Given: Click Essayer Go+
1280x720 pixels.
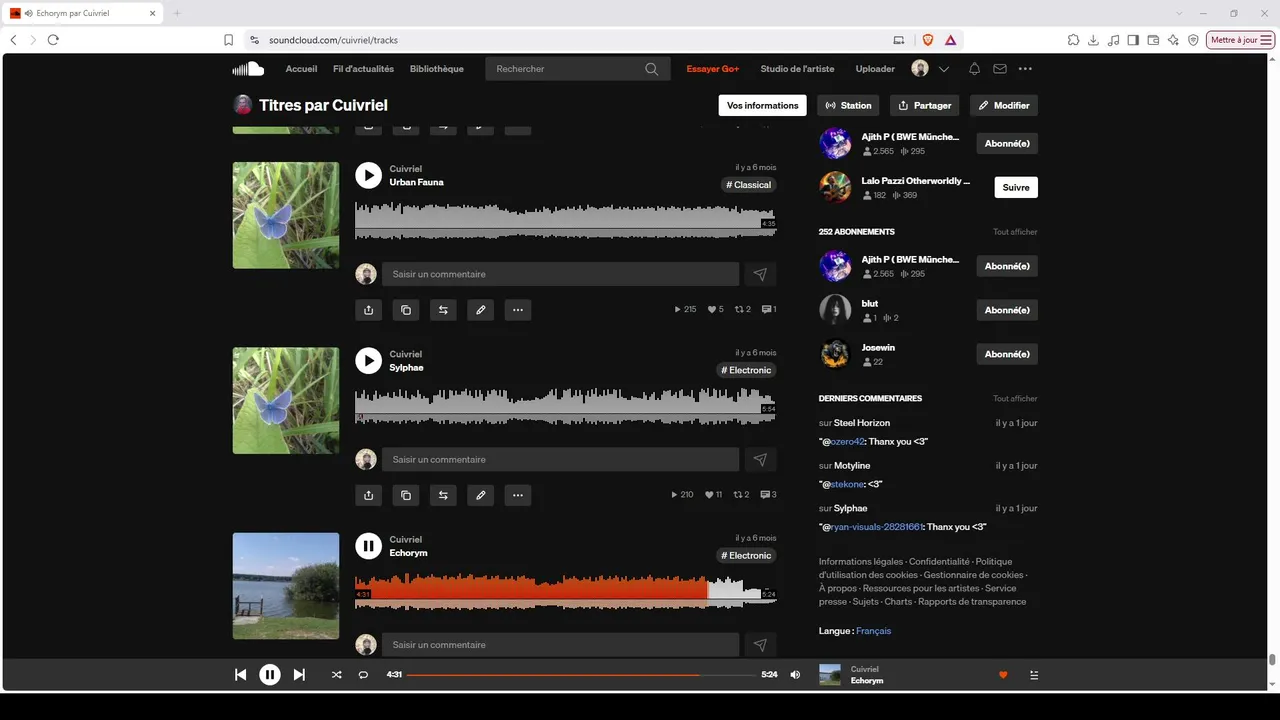Looking at the screenshot, I should pos(713,69).
